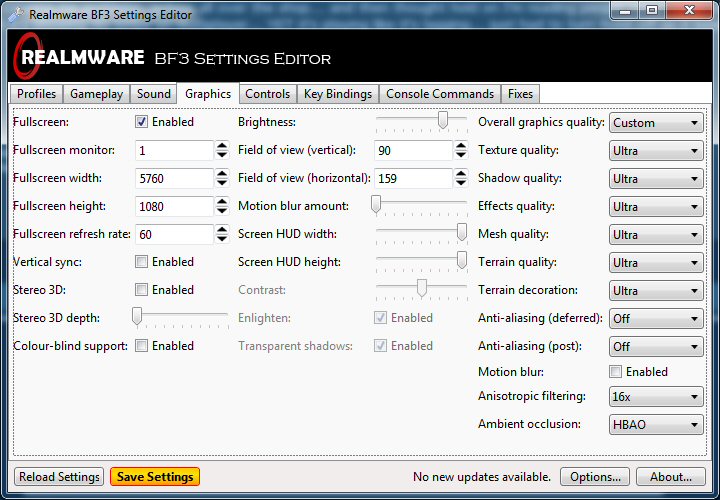Open Terrain decoration dropdown
The image size is (720, 500).
pos(656,291)
